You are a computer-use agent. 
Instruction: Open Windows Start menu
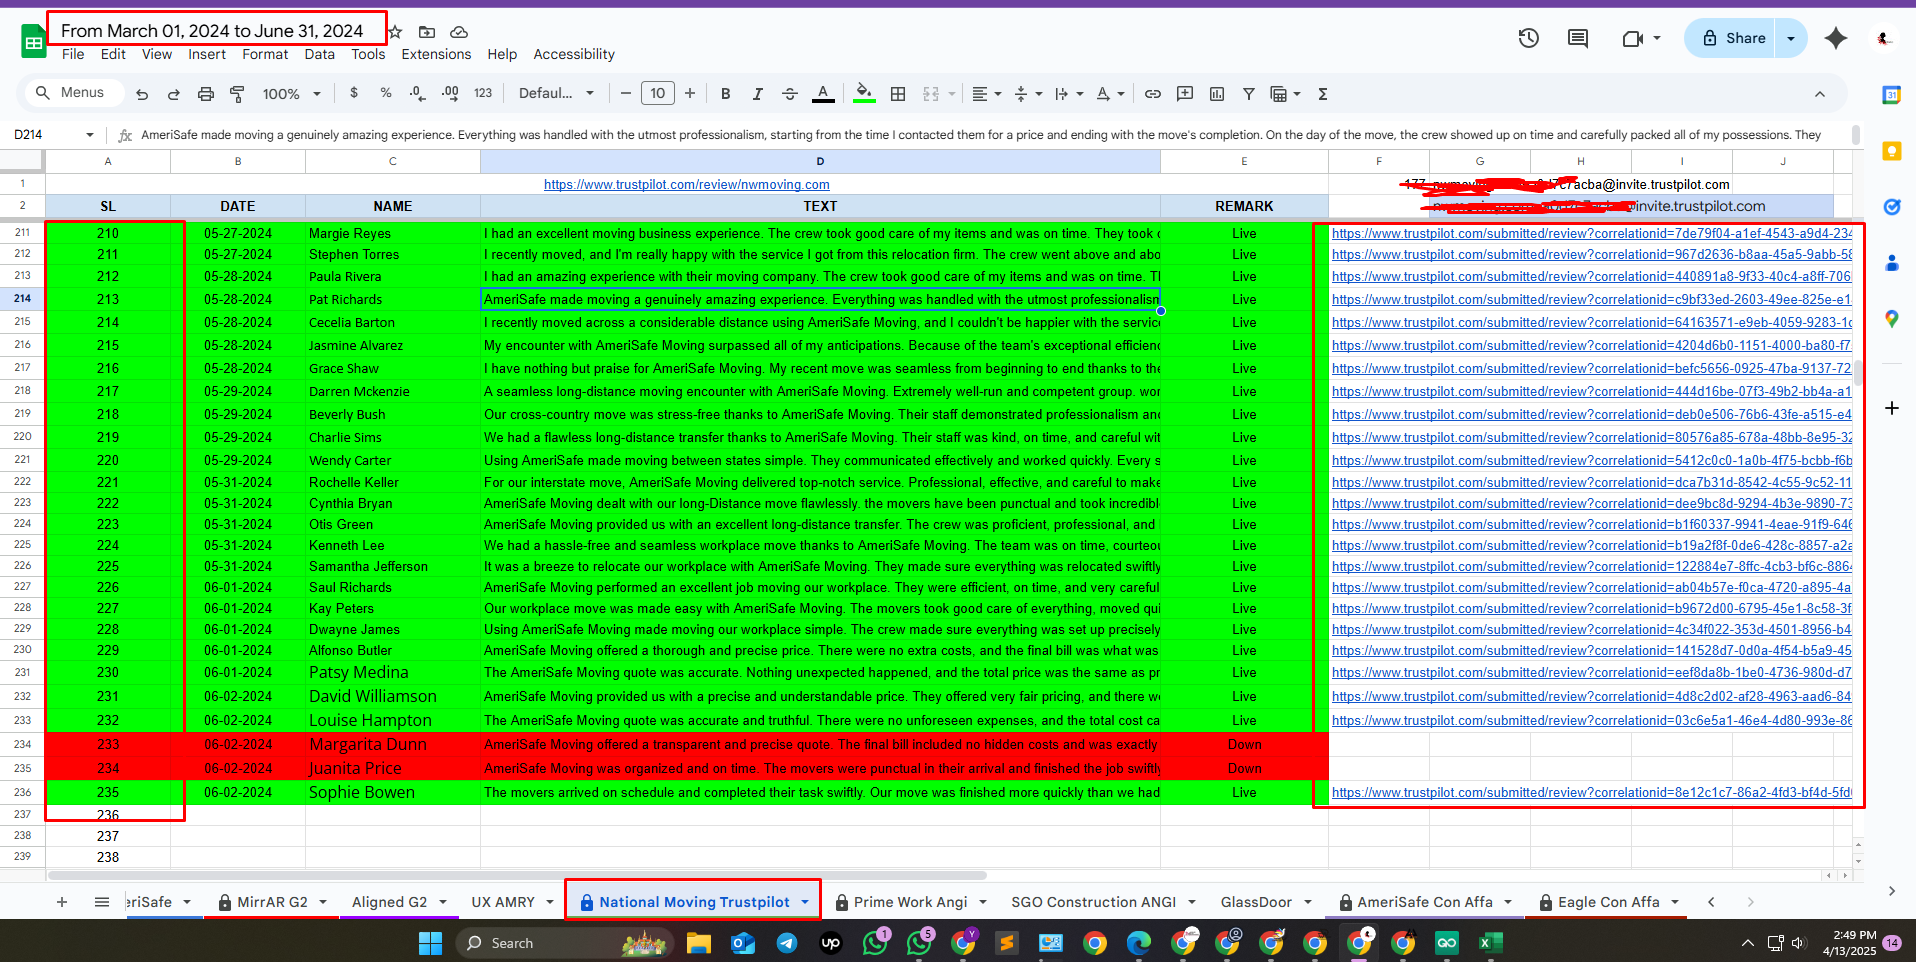[430, 943]
